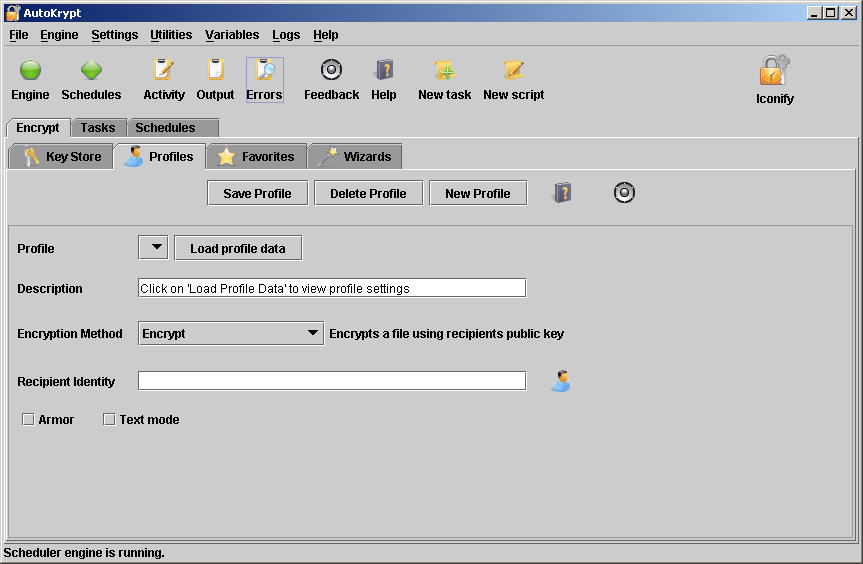Viewport: 863px width, 564px height.
Task: Click 'Encrypts a file using recipients public key' text
Action: click(446, 333)
